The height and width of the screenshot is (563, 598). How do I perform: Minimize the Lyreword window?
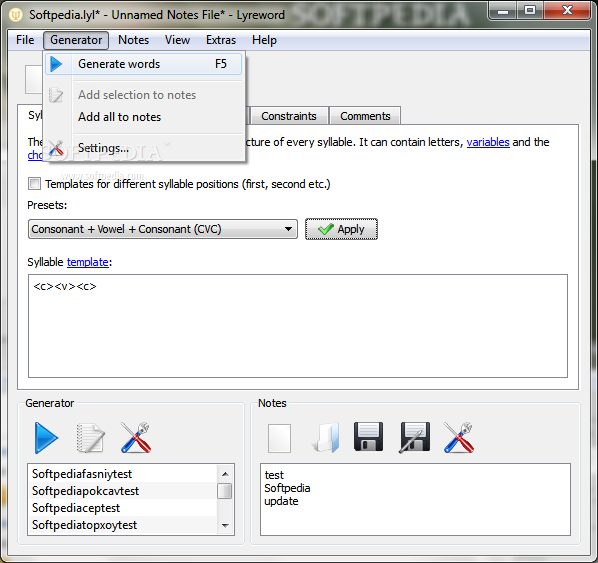[x=503, y=10]
